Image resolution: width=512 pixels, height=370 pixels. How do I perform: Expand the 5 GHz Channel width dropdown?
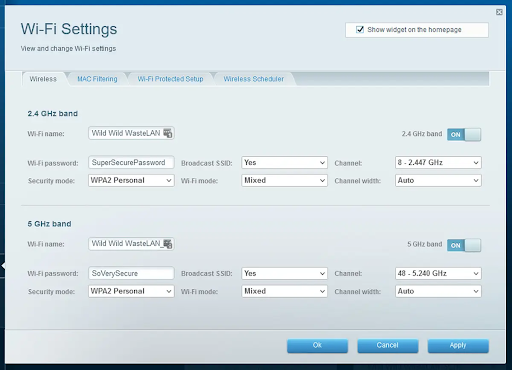click(438, 291)
